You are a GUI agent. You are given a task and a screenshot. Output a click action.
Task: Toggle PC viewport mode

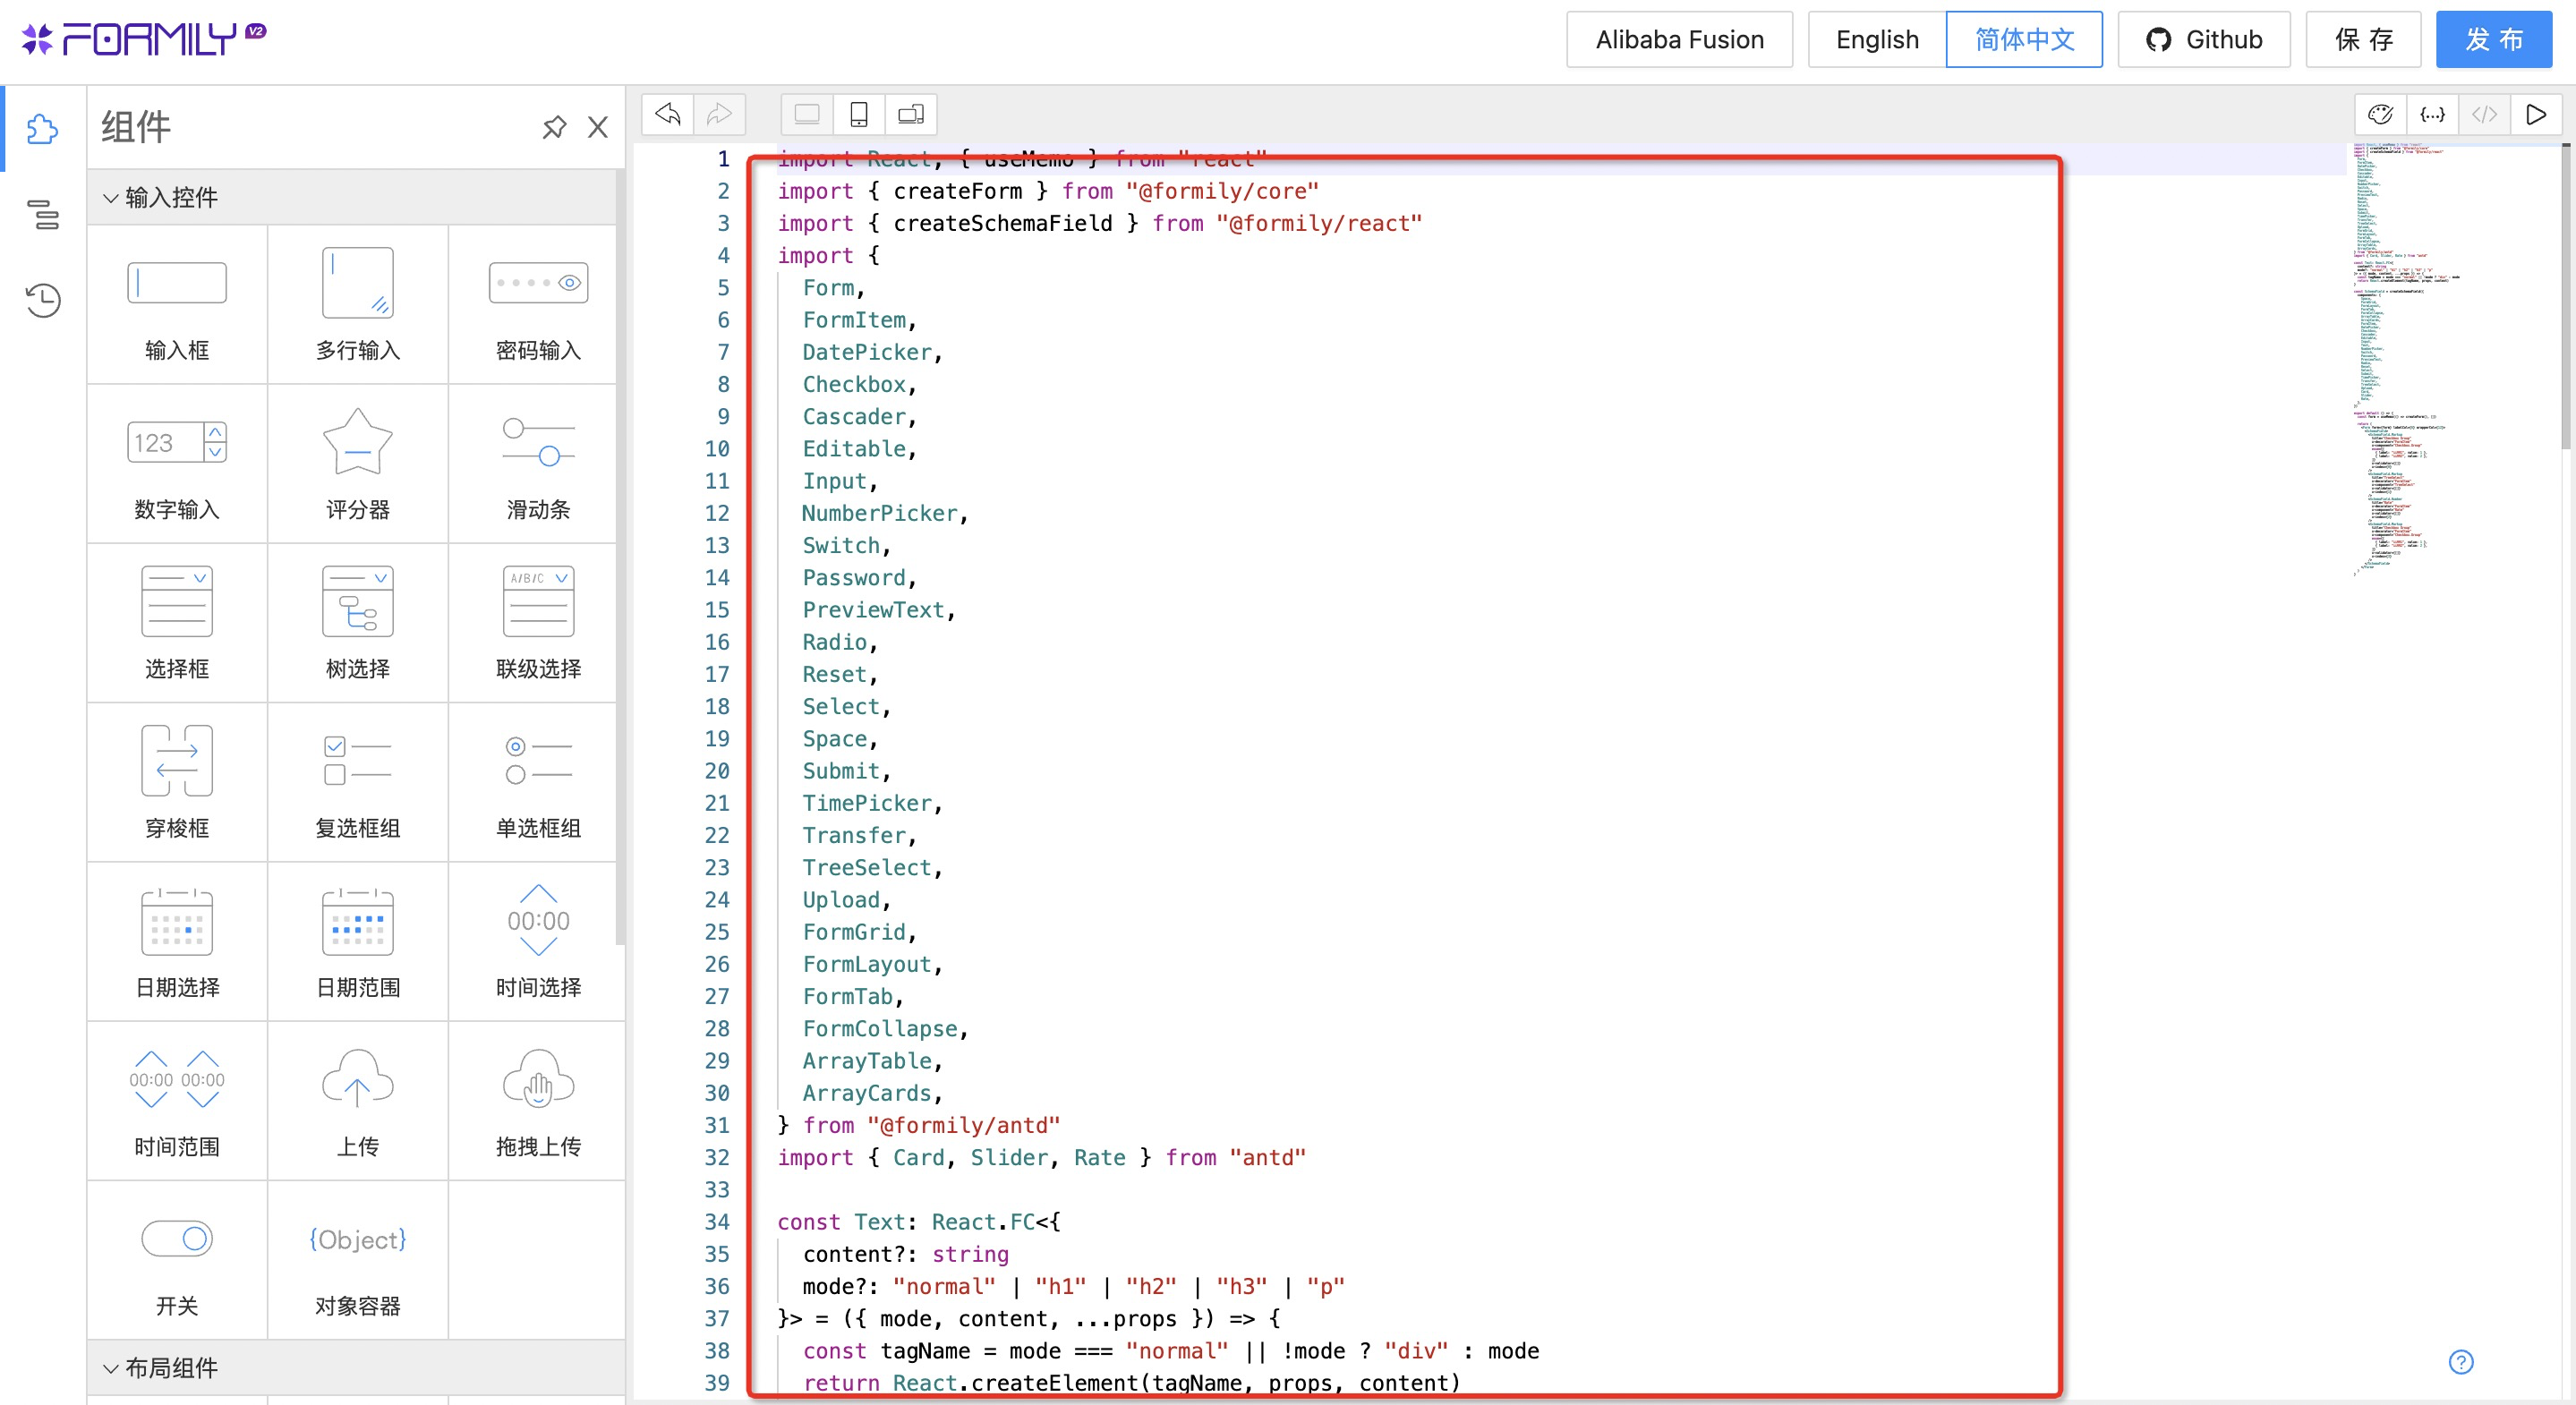click(x=806, y=114)
